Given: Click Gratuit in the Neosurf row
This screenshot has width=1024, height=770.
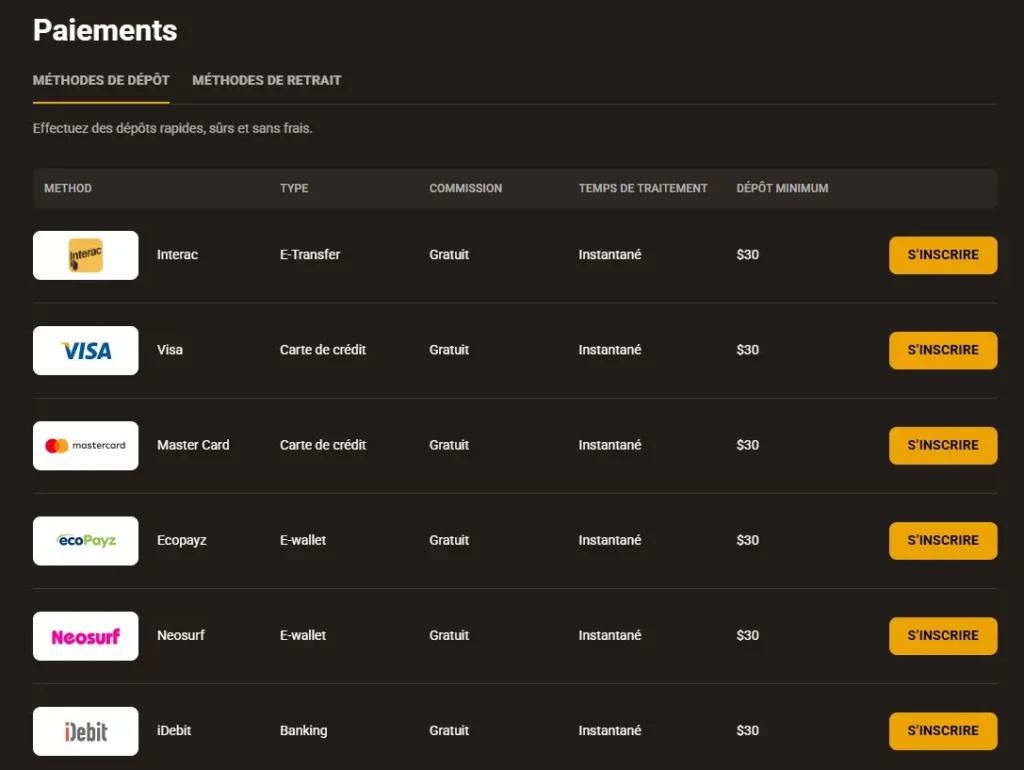Looking at the screenshot, I should 449,635.
